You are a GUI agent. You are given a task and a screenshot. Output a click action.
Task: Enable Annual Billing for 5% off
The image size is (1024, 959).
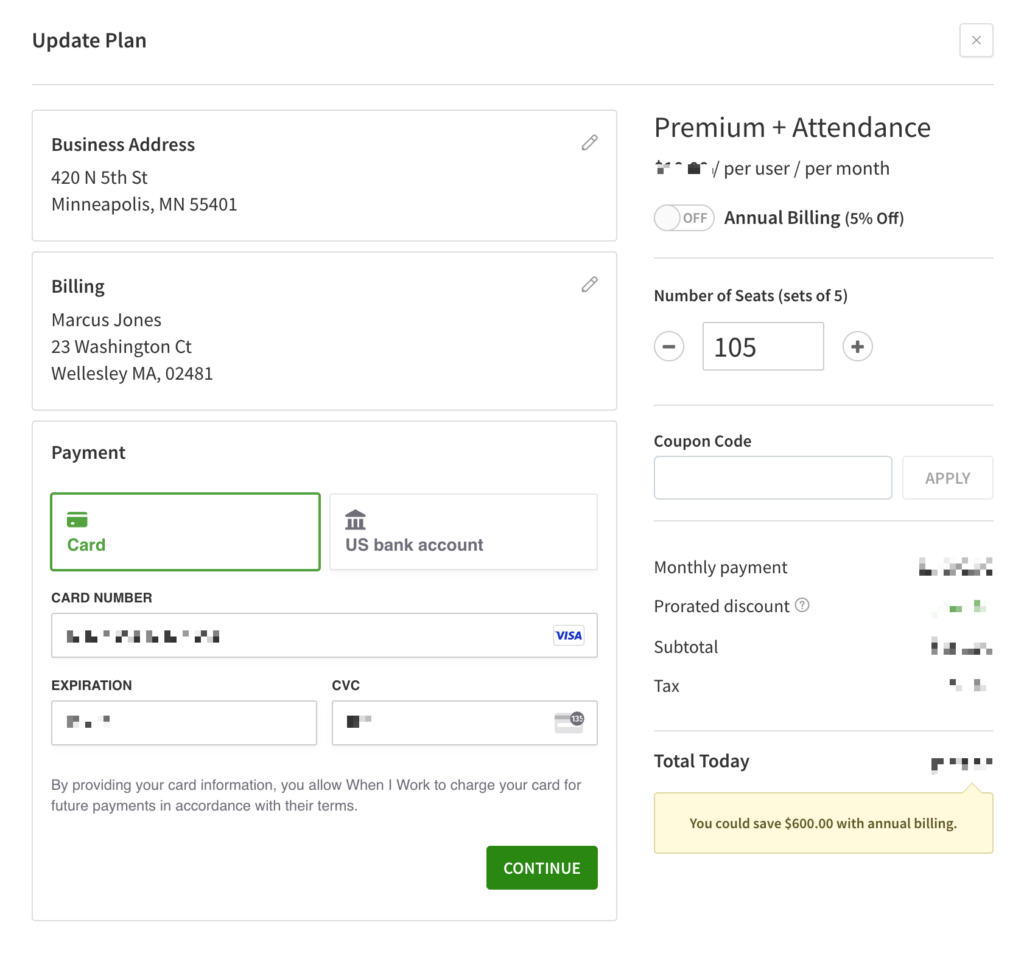click(x=684, y=217)
